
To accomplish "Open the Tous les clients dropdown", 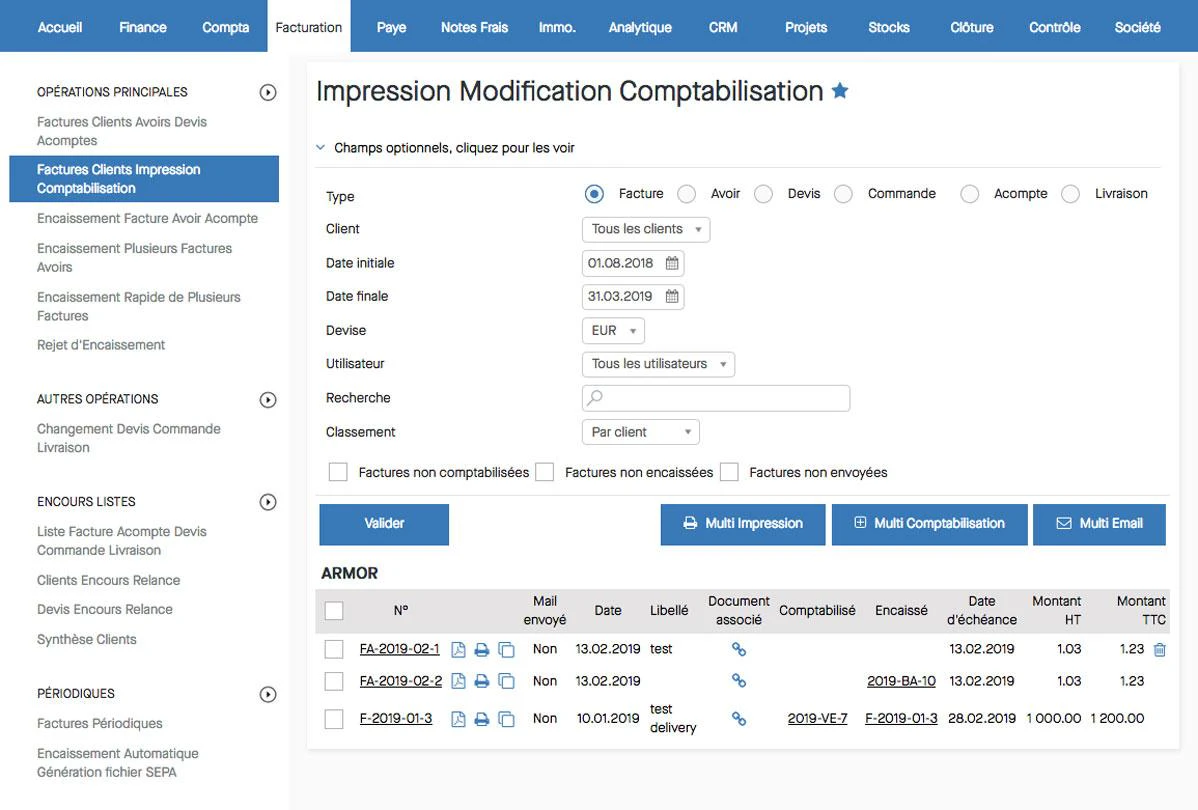I will [x=646, y=229].
